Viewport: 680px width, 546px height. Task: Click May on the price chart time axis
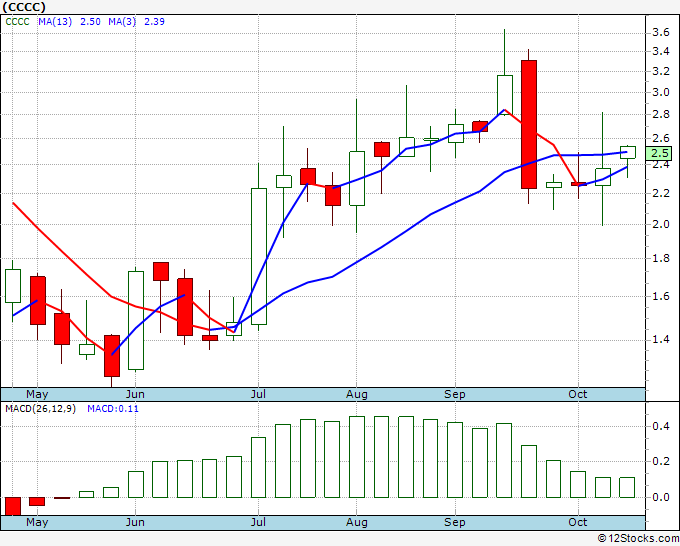coord(37,395)
